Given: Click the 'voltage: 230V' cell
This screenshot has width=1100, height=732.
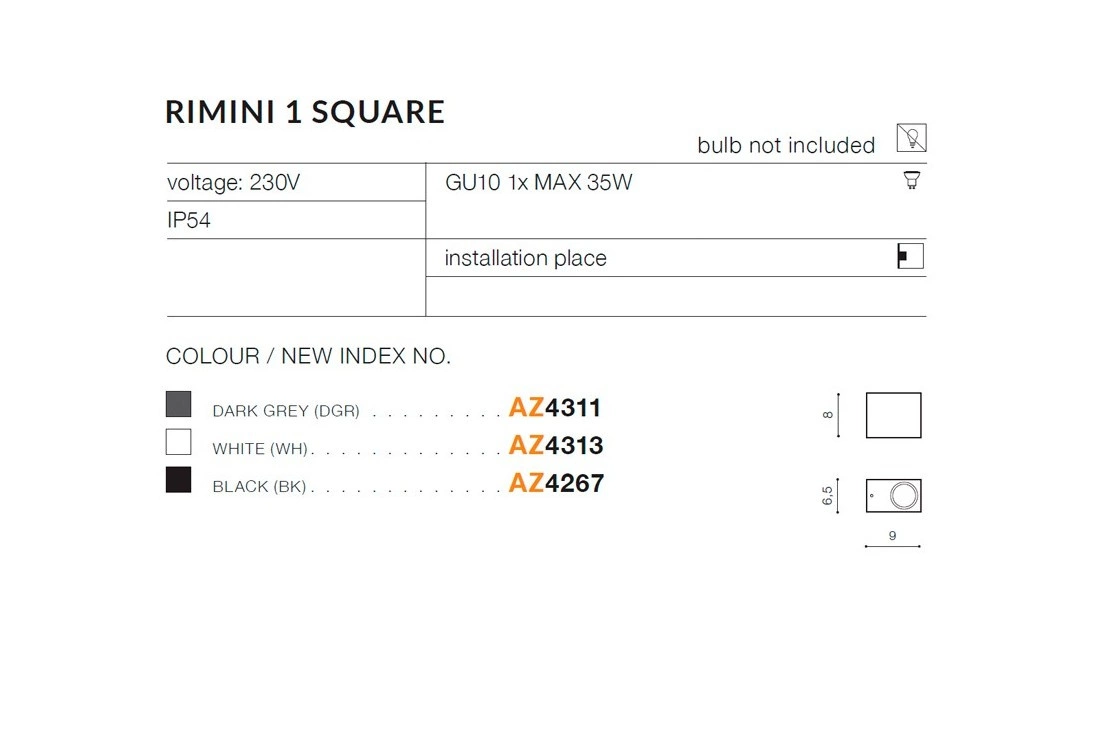Looking at the screenshot, I should [x=234, y=183].
